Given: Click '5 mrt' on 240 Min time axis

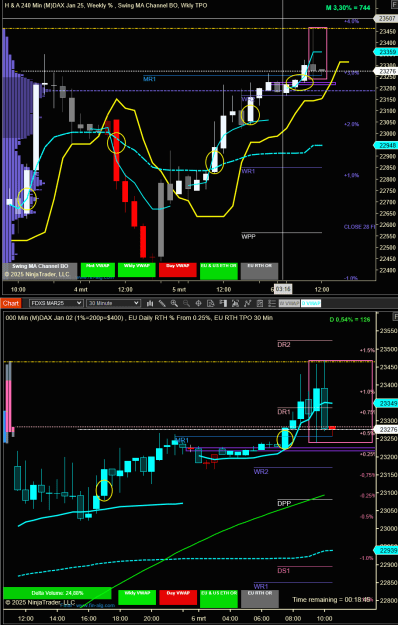Looking at the screenshot, I should [x=179, y=289].
